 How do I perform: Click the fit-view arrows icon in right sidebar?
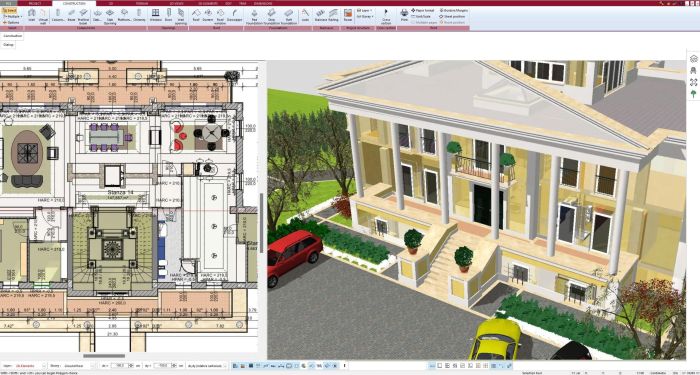coord(693,82)
